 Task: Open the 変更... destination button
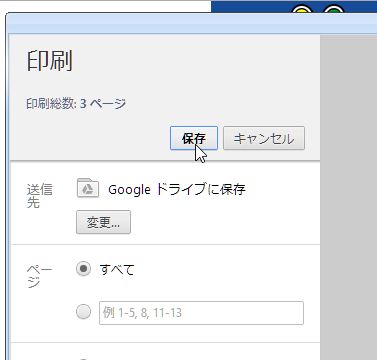pos(103,222)
